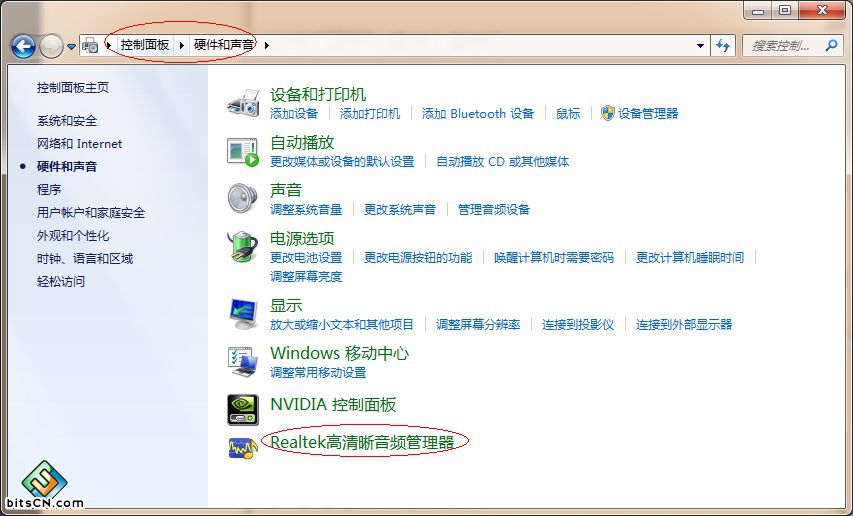Open Windows 移动中心 heading
The image size is (853, 516).
[339, 353]
